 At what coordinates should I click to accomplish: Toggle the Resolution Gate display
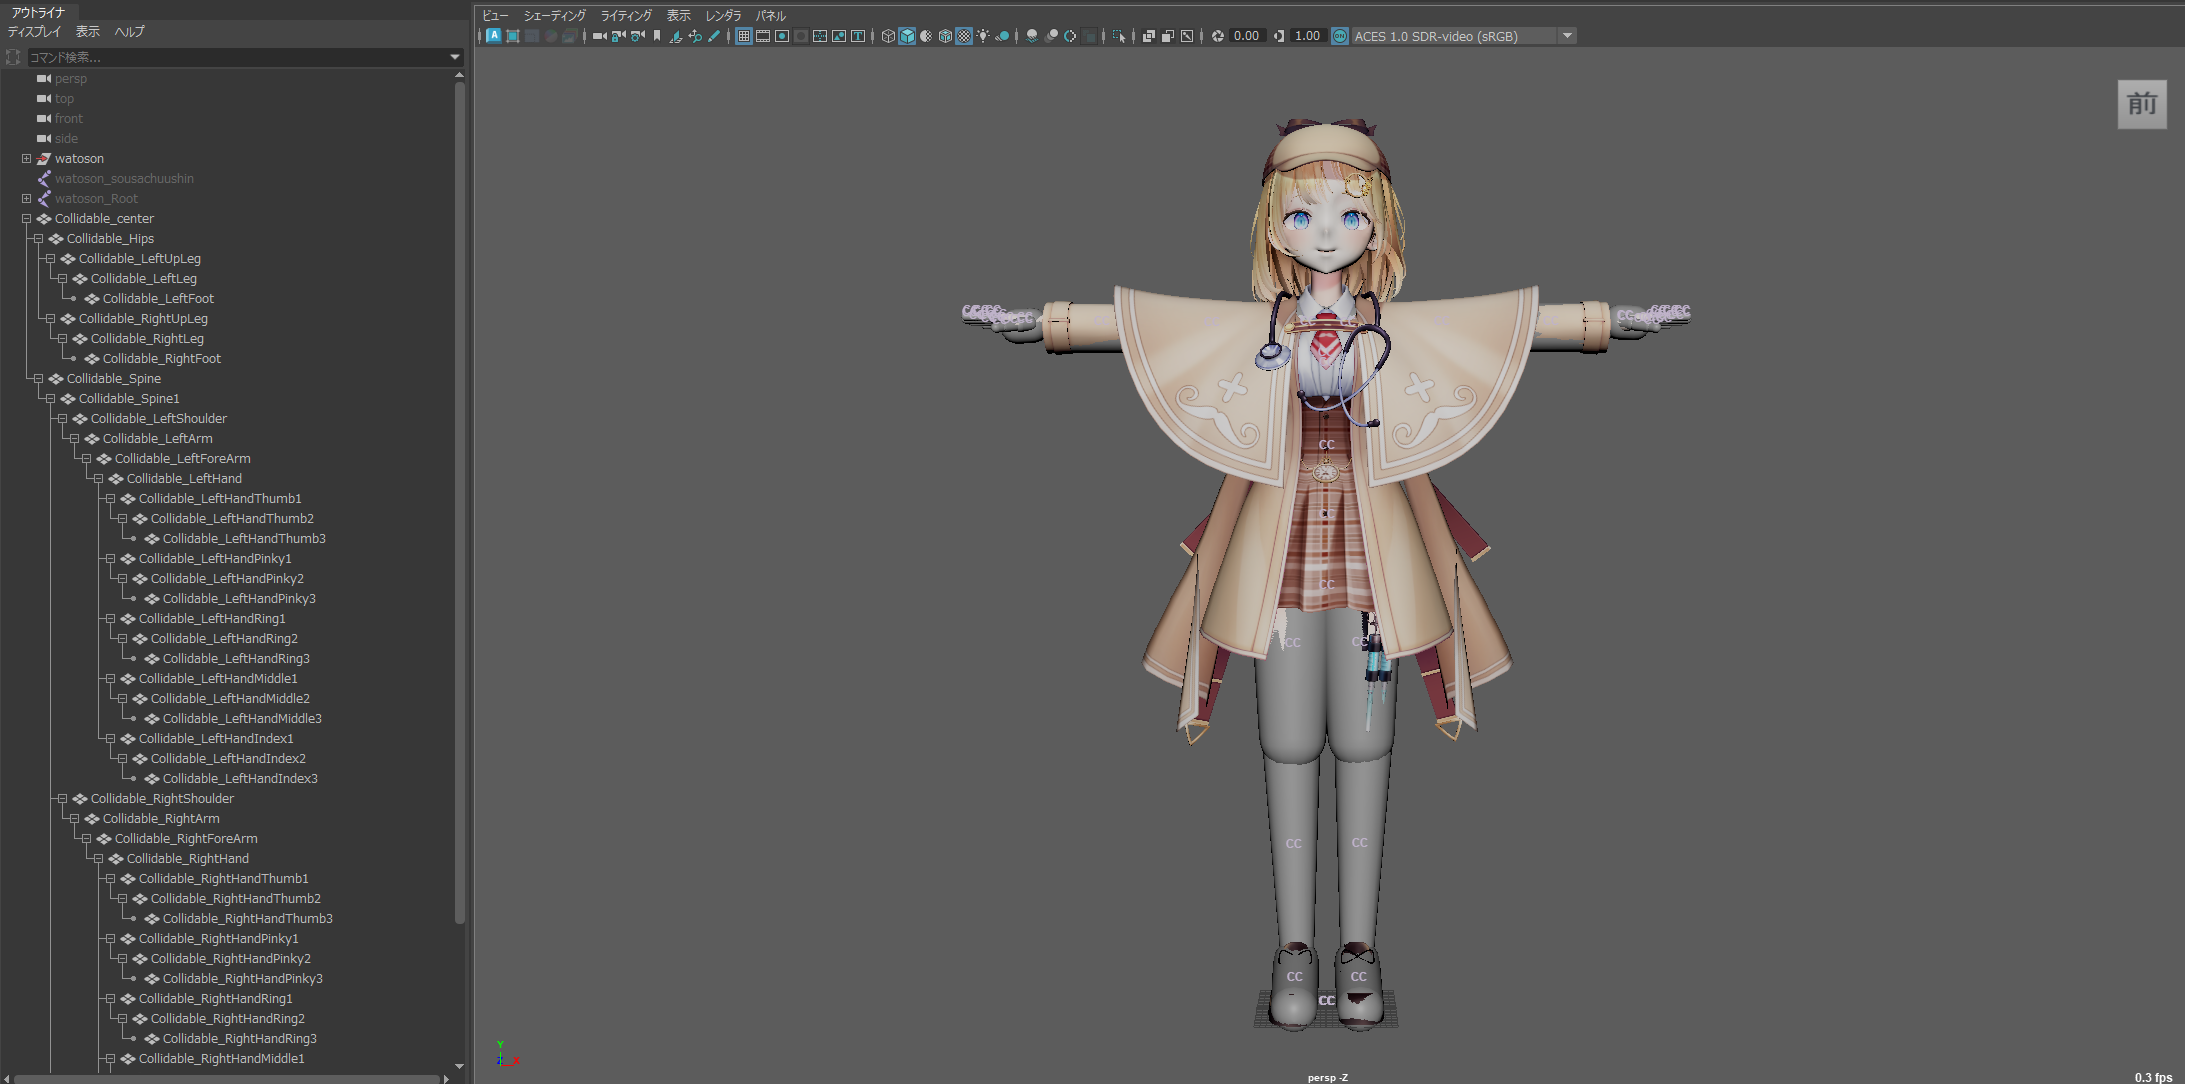(x=782, y=36)
